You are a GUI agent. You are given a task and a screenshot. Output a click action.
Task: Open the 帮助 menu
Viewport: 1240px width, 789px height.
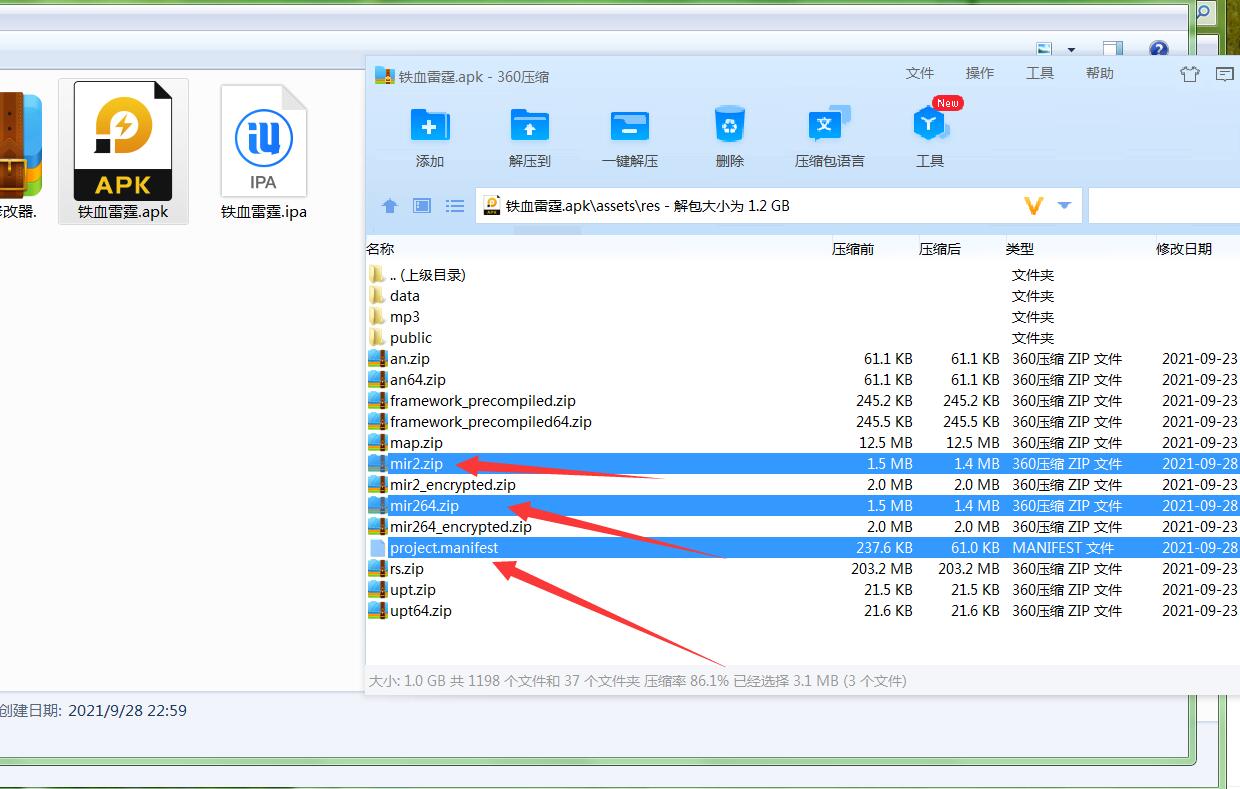(x=1099, y=73)
